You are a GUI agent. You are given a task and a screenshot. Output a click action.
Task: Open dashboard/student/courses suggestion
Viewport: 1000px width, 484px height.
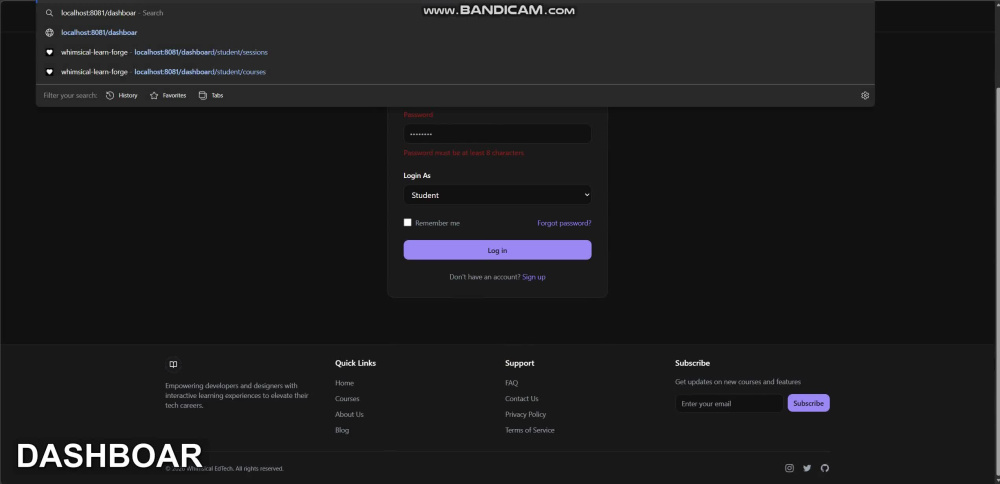click(x=455, y=72)
